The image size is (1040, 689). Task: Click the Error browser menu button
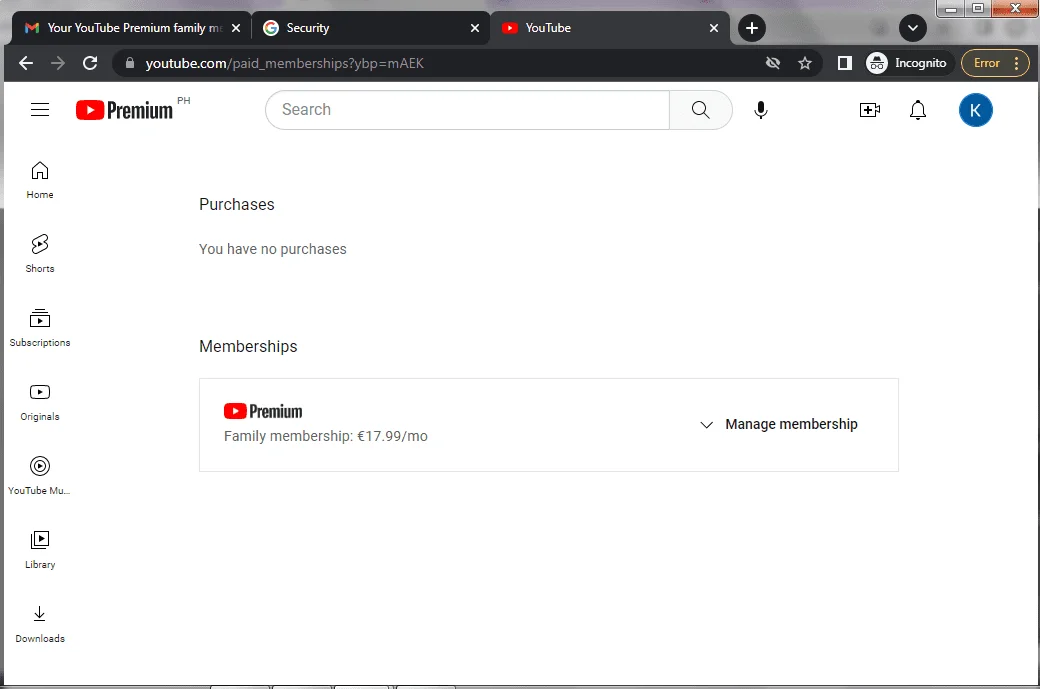(x=995, y=63)
